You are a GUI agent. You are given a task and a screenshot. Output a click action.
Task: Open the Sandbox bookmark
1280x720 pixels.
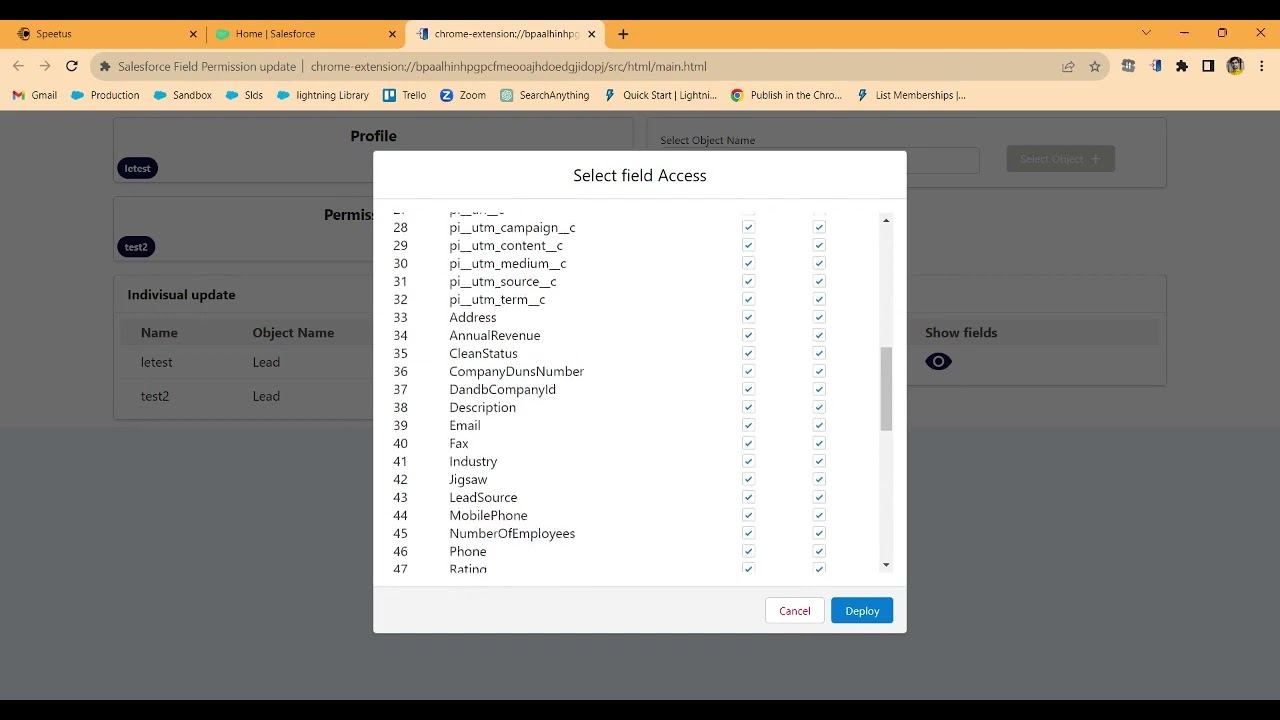point(183,95)
